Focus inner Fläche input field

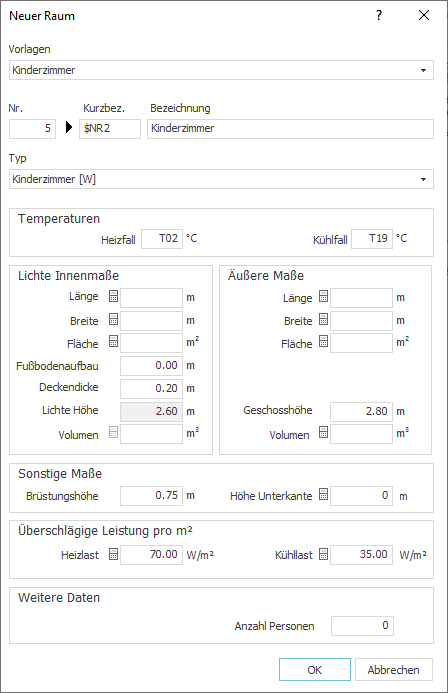151,343
